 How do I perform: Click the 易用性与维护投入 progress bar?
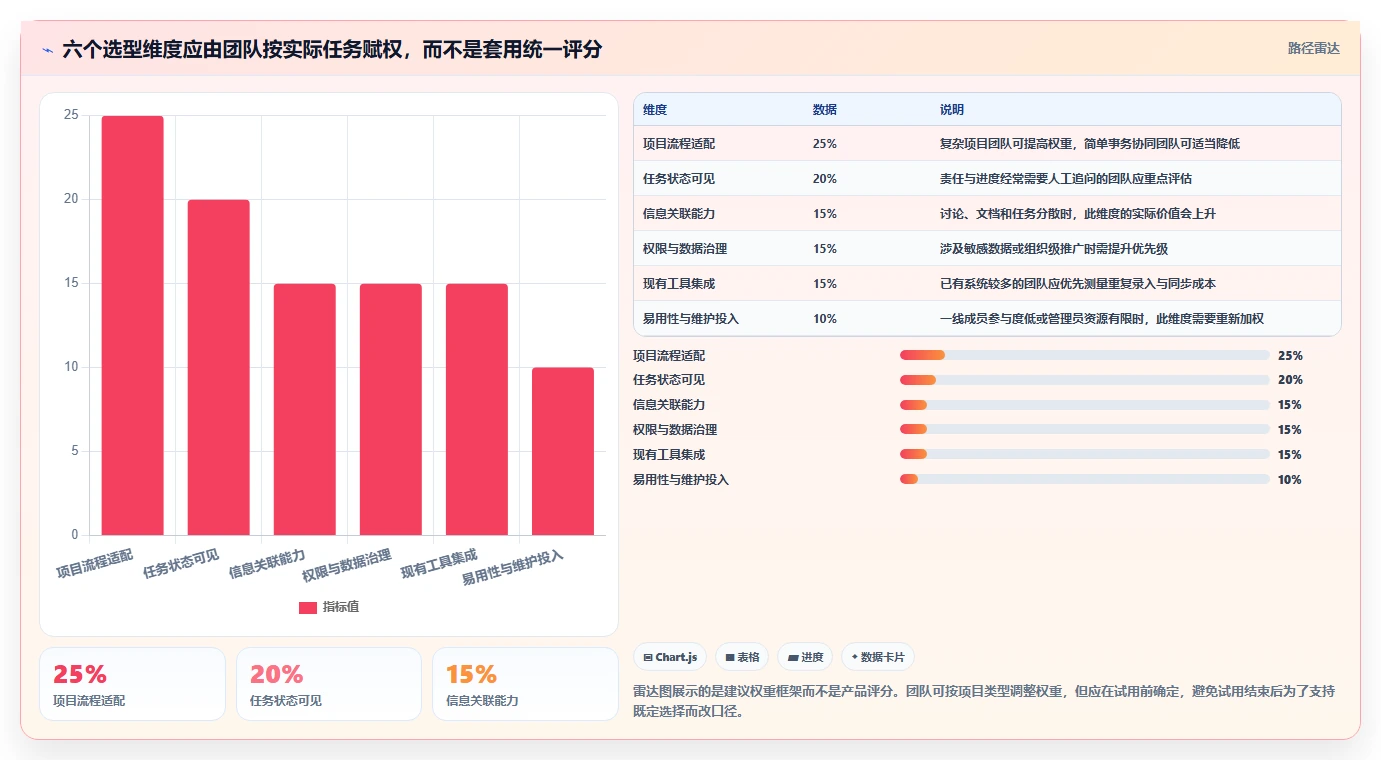1084,480
